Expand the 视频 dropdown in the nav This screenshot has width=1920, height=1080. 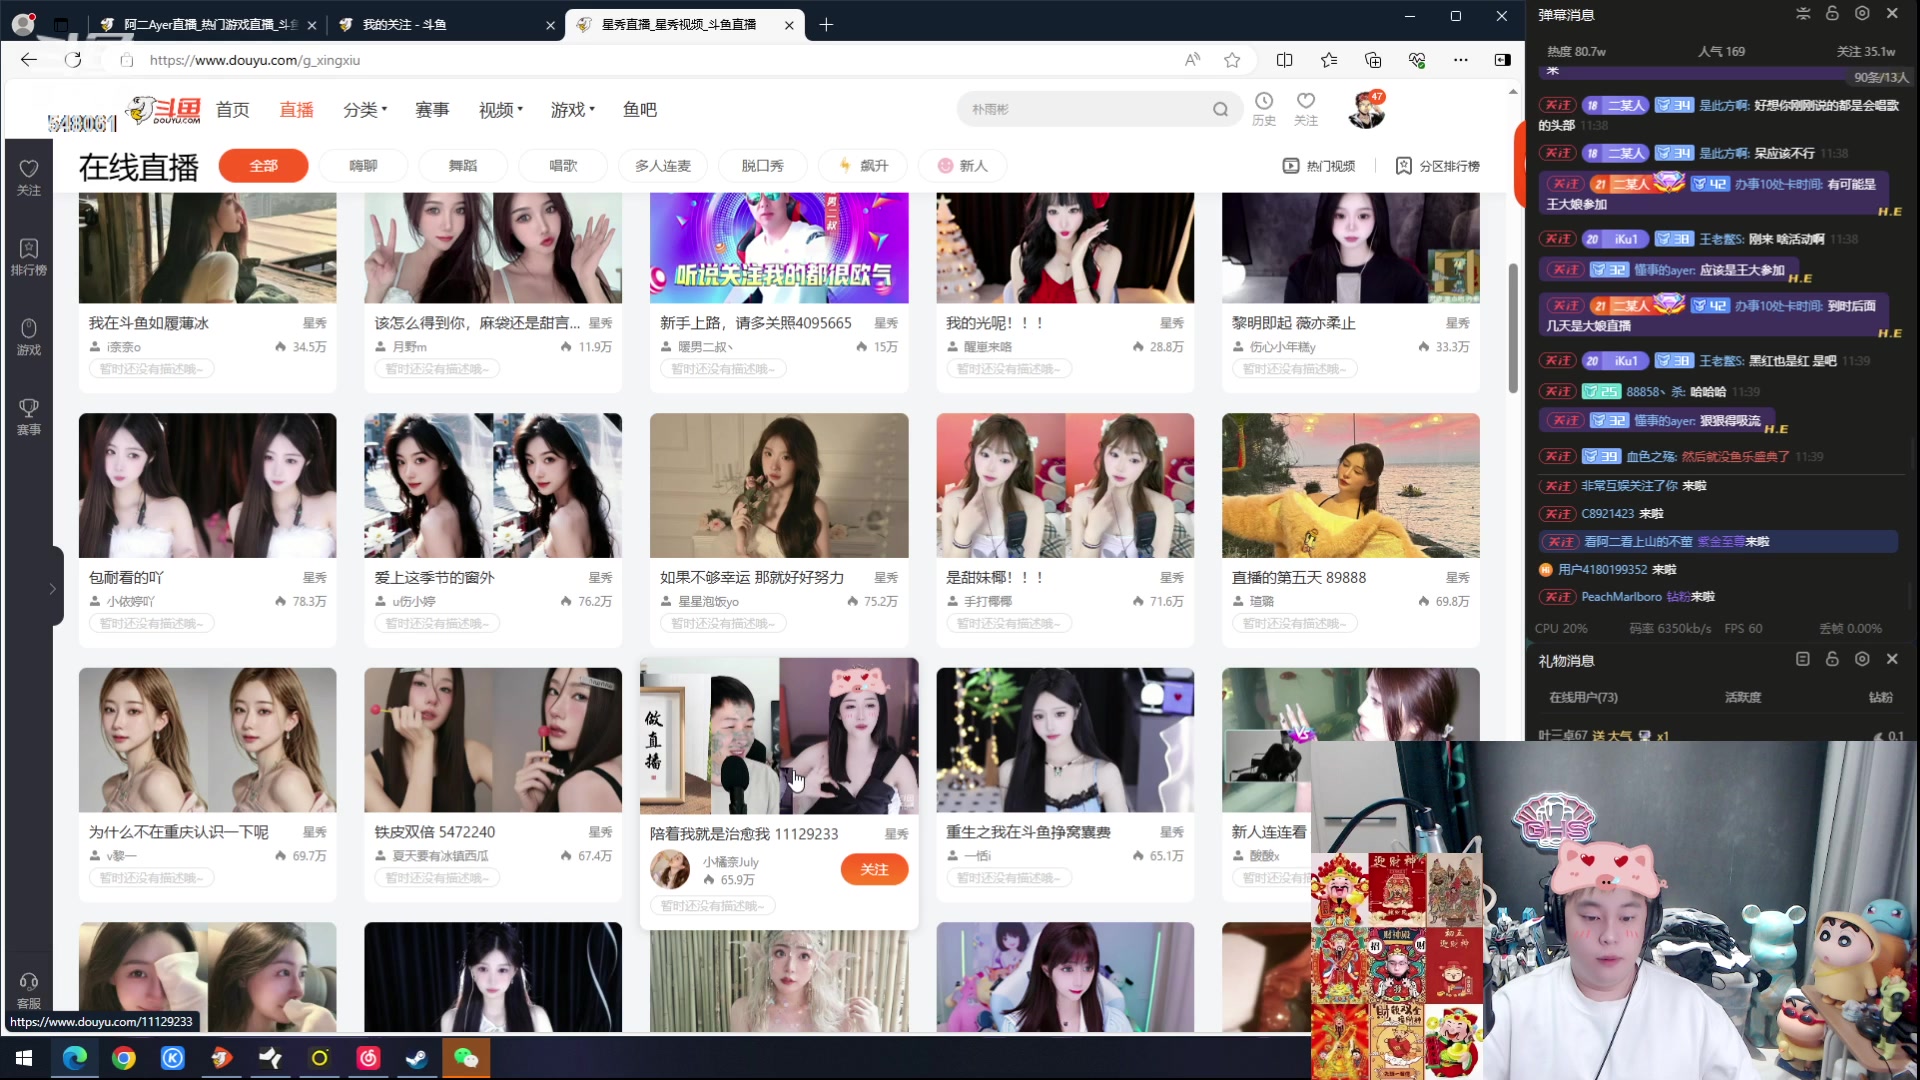[x=501, y=109]
